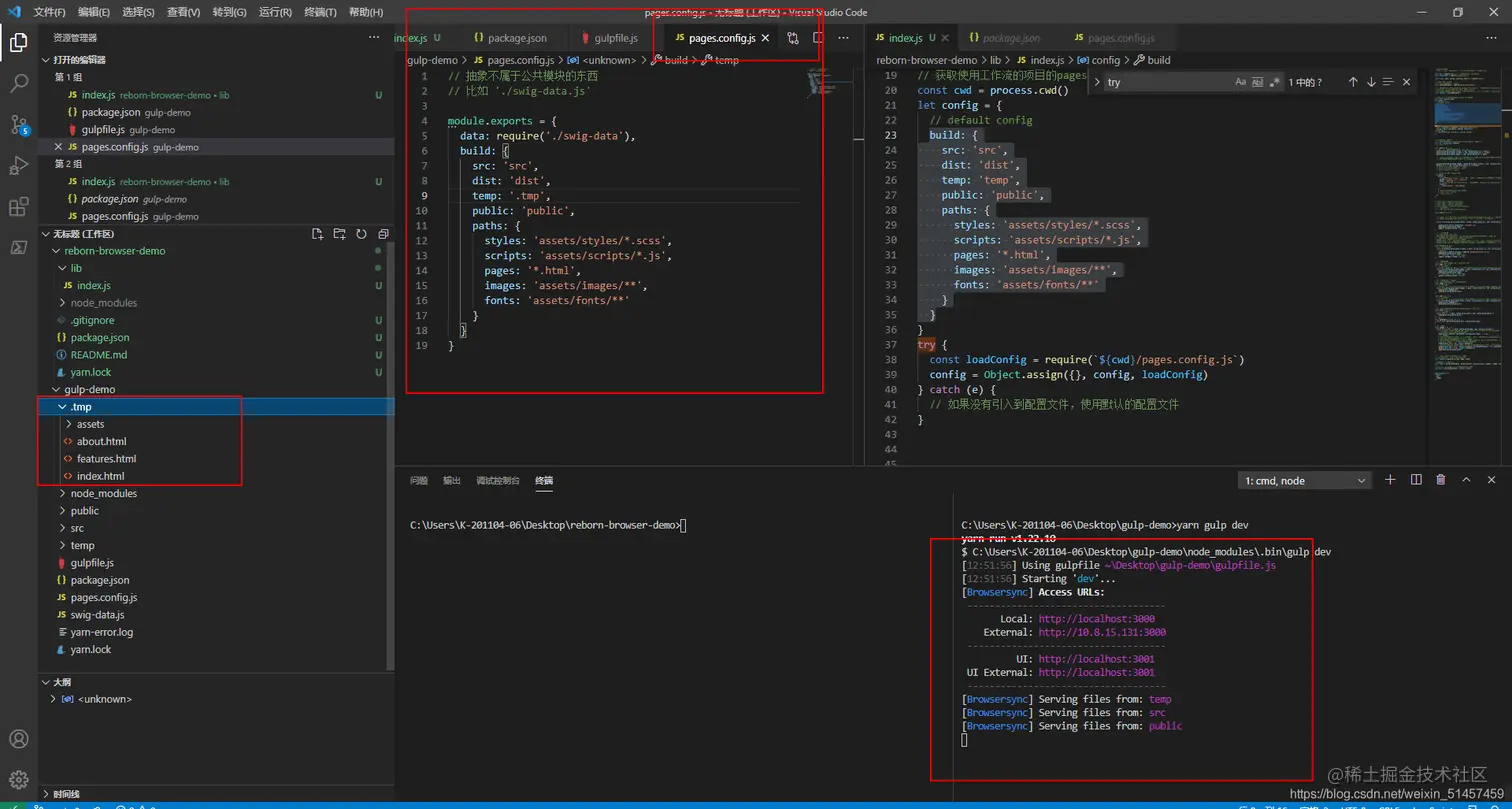Close the terminal panel
1512x809 pixels.
tap(1492, 480)
